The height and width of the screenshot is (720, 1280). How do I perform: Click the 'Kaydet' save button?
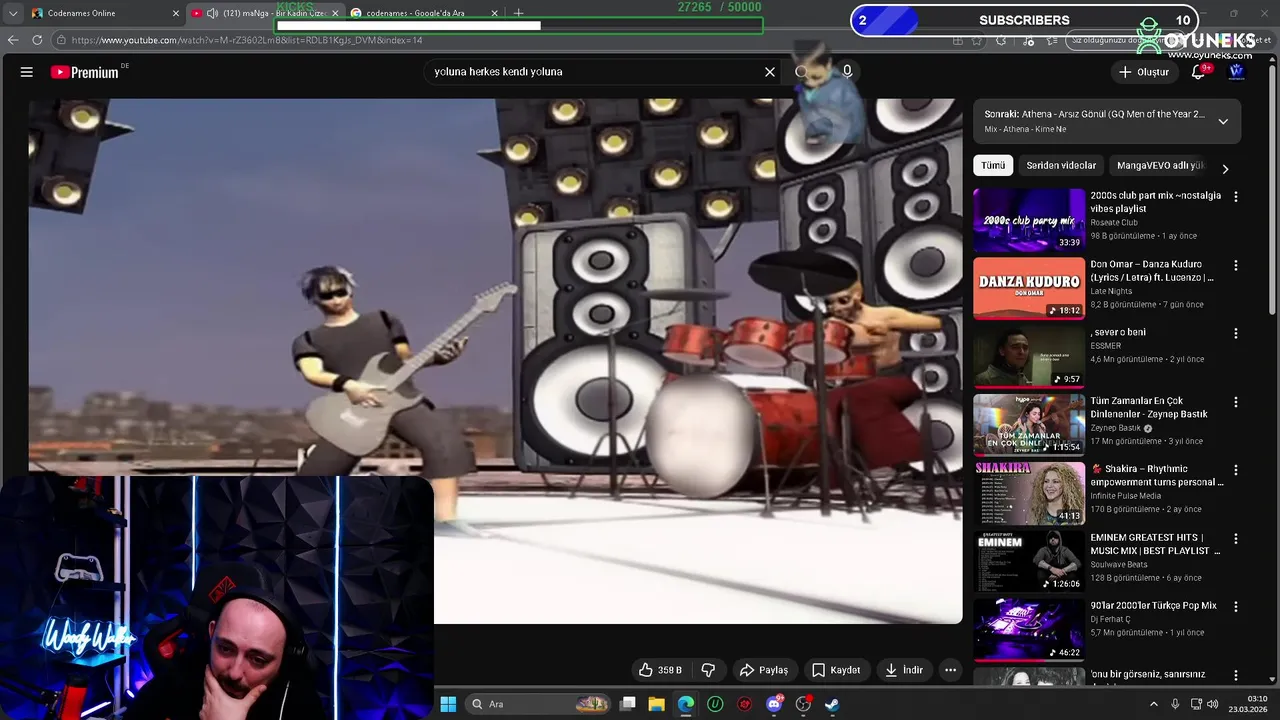[836, 670]
